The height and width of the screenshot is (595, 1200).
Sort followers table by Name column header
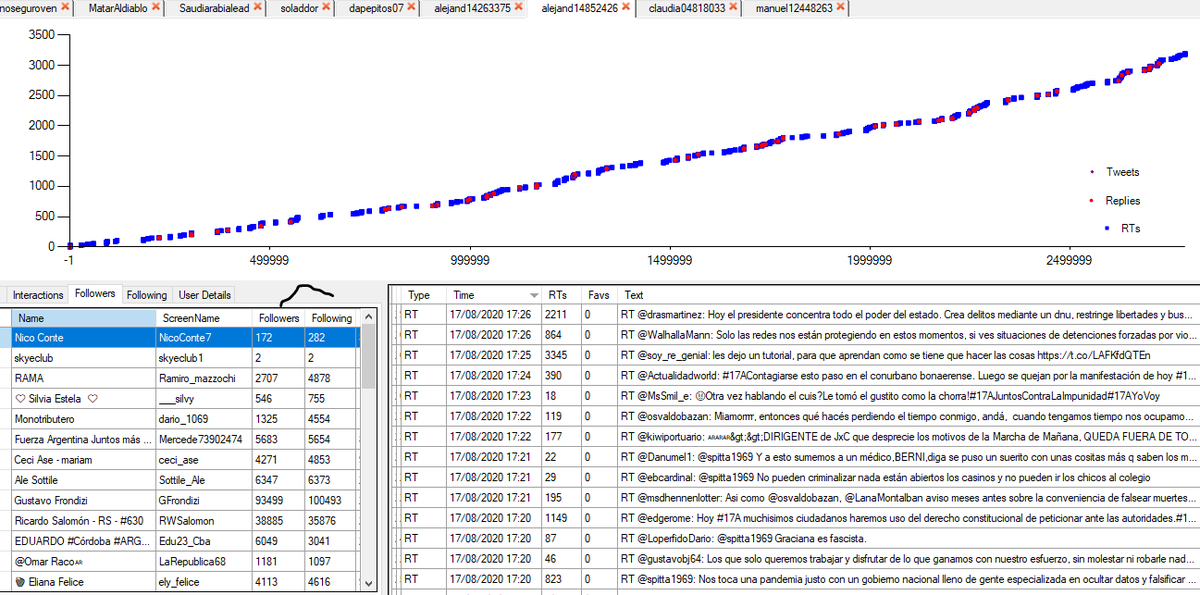click(83, 318)
